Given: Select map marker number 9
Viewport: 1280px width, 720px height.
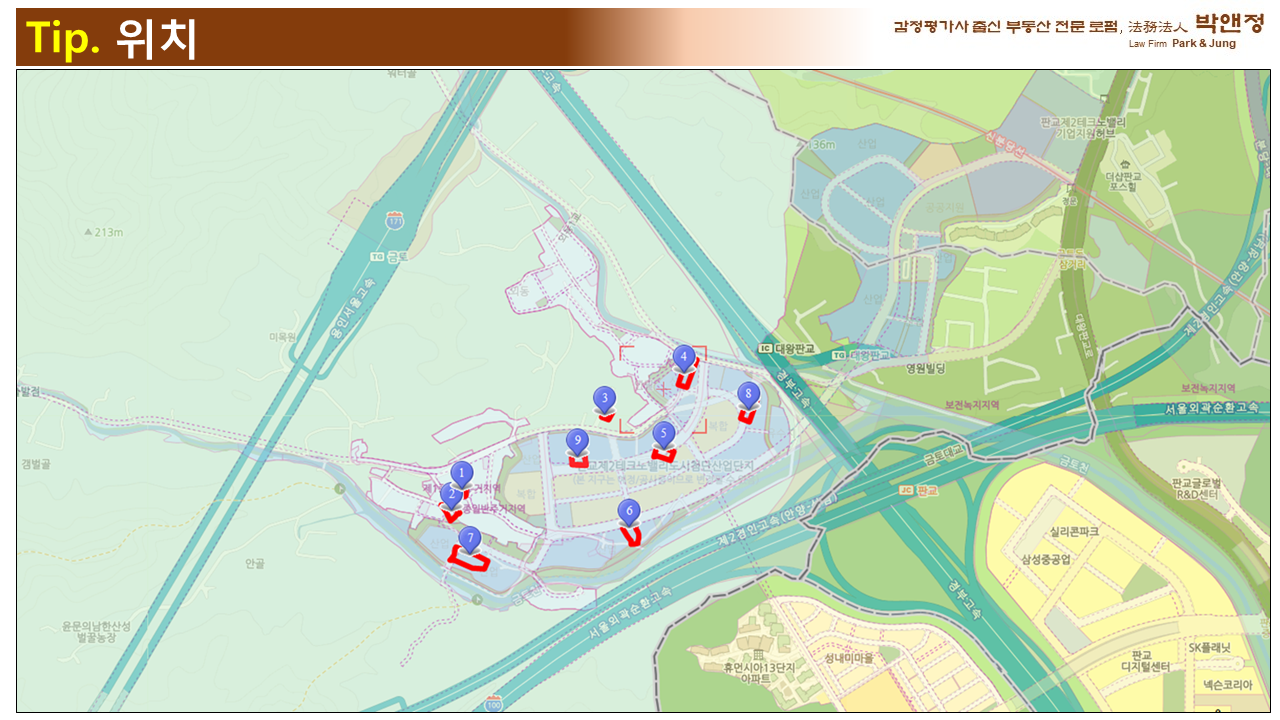Looking at the screenshot, I should 576,441.
